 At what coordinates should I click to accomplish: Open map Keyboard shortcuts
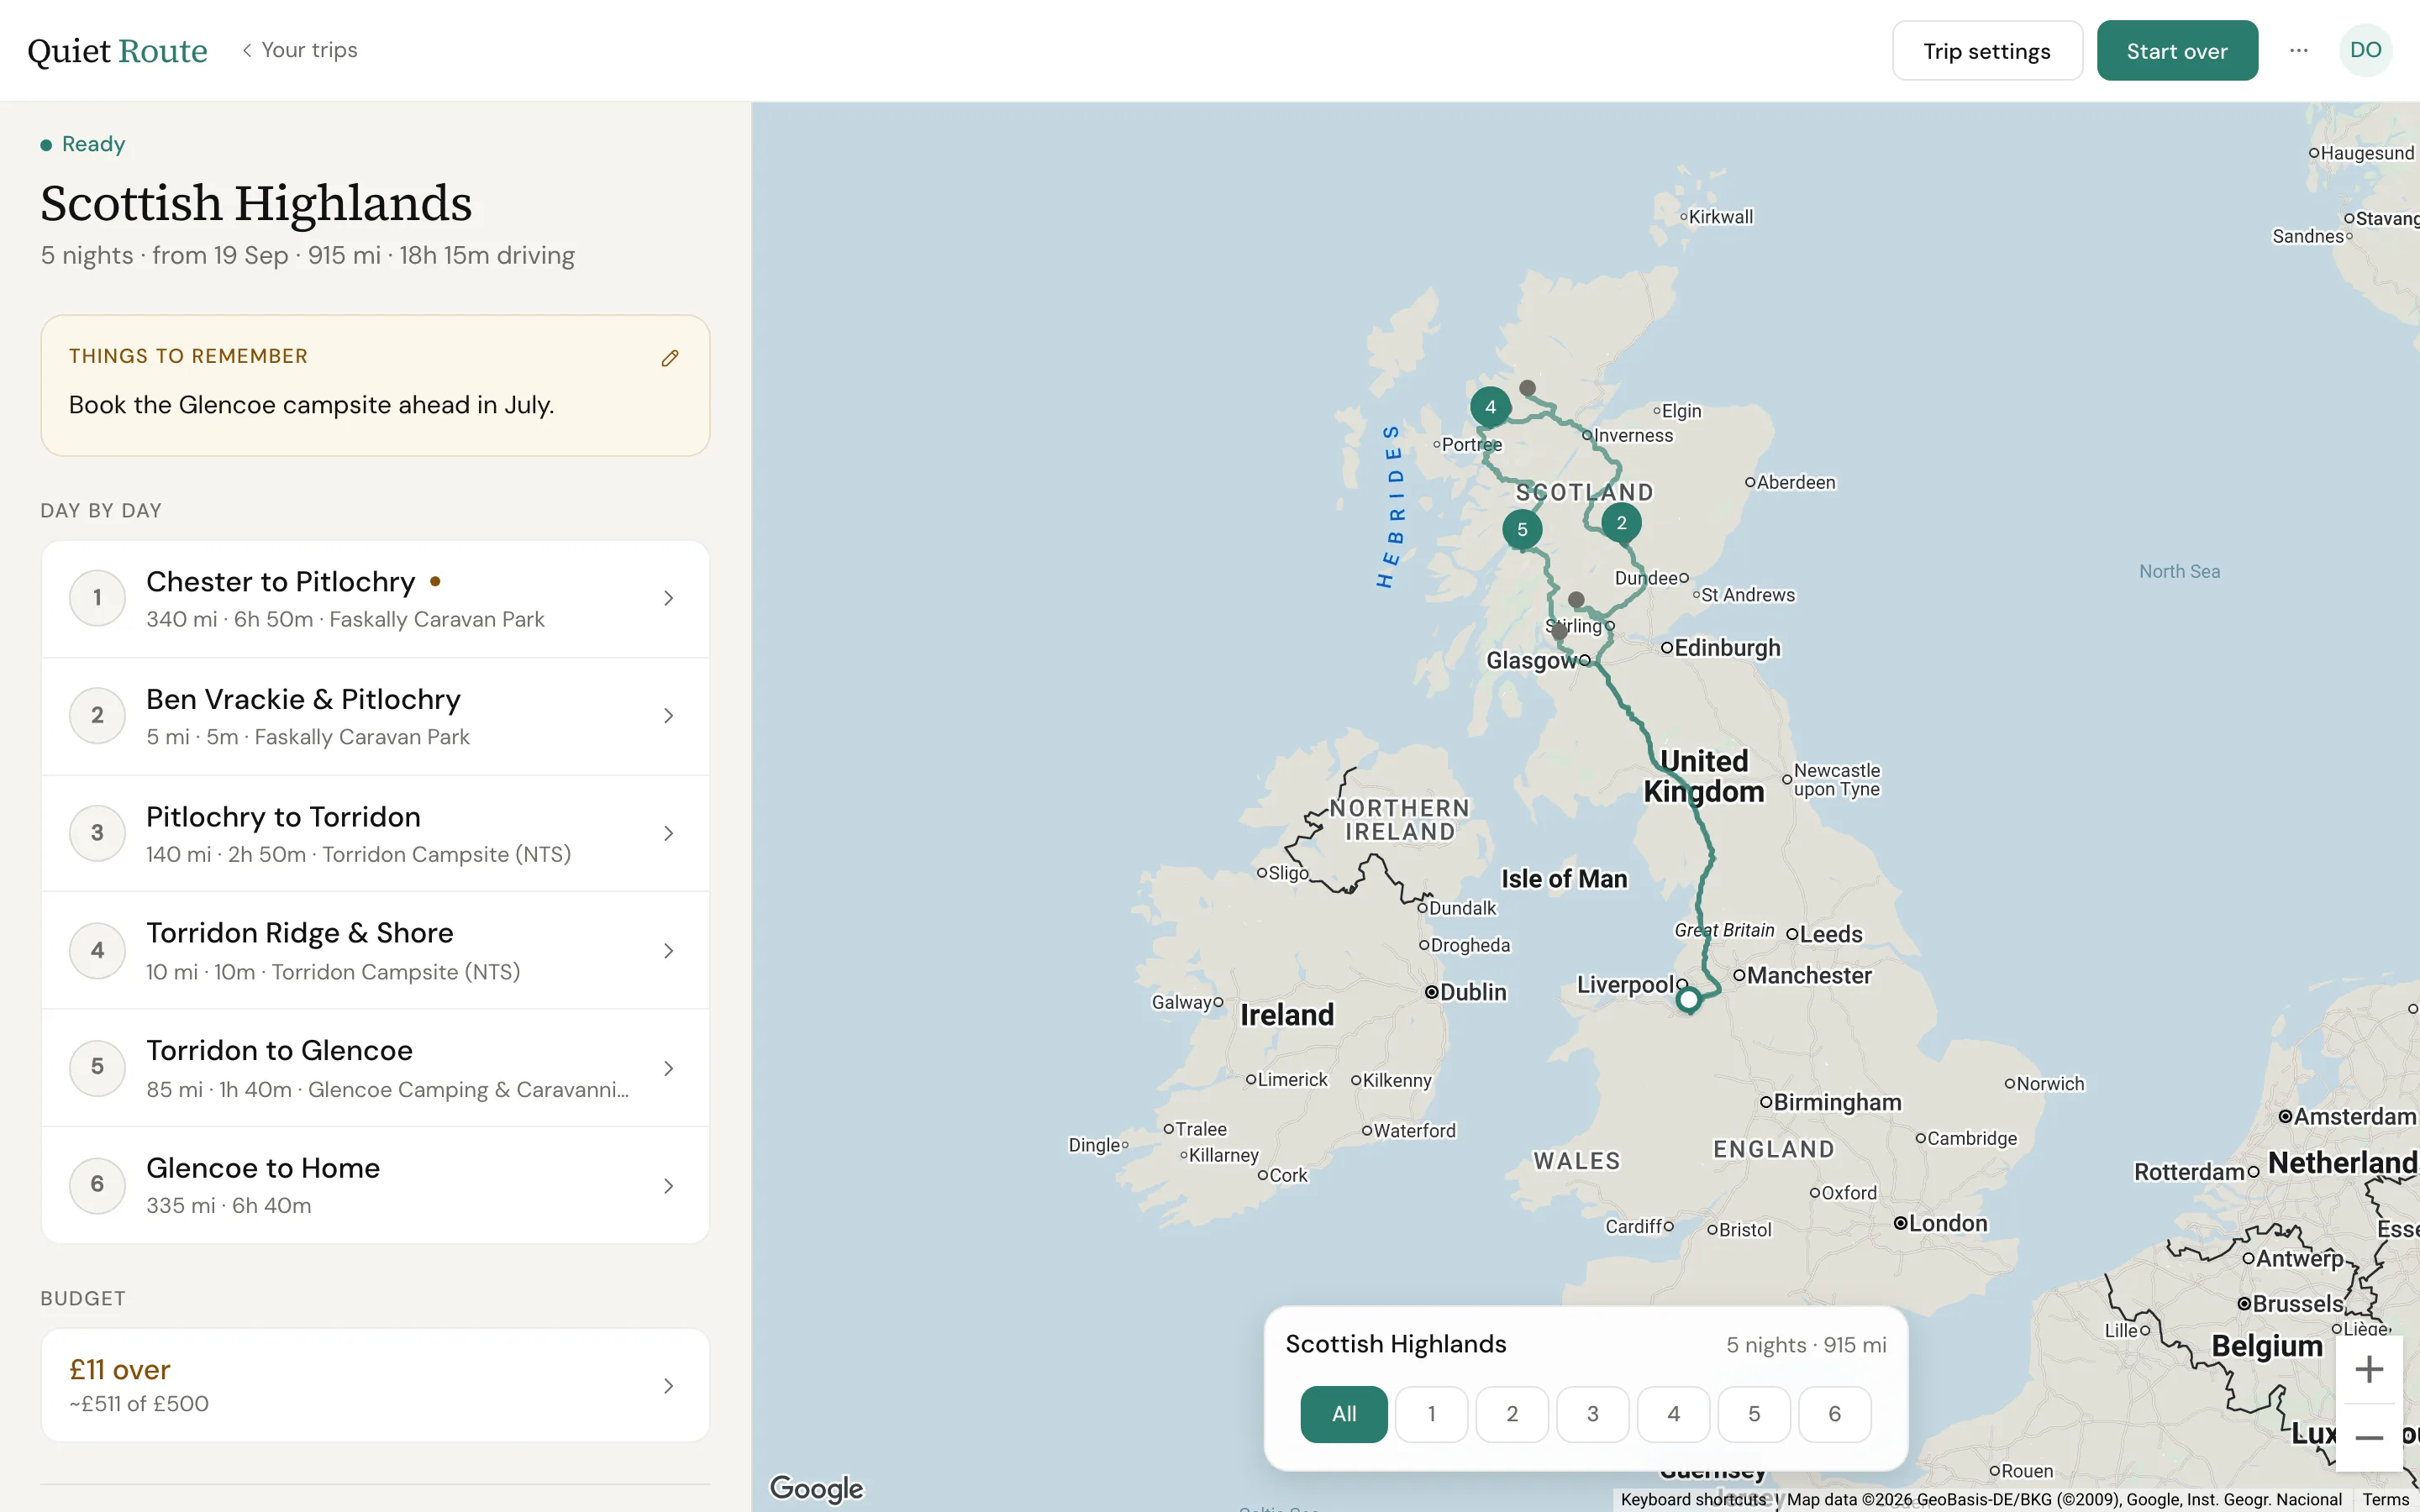(1693, 1500)
